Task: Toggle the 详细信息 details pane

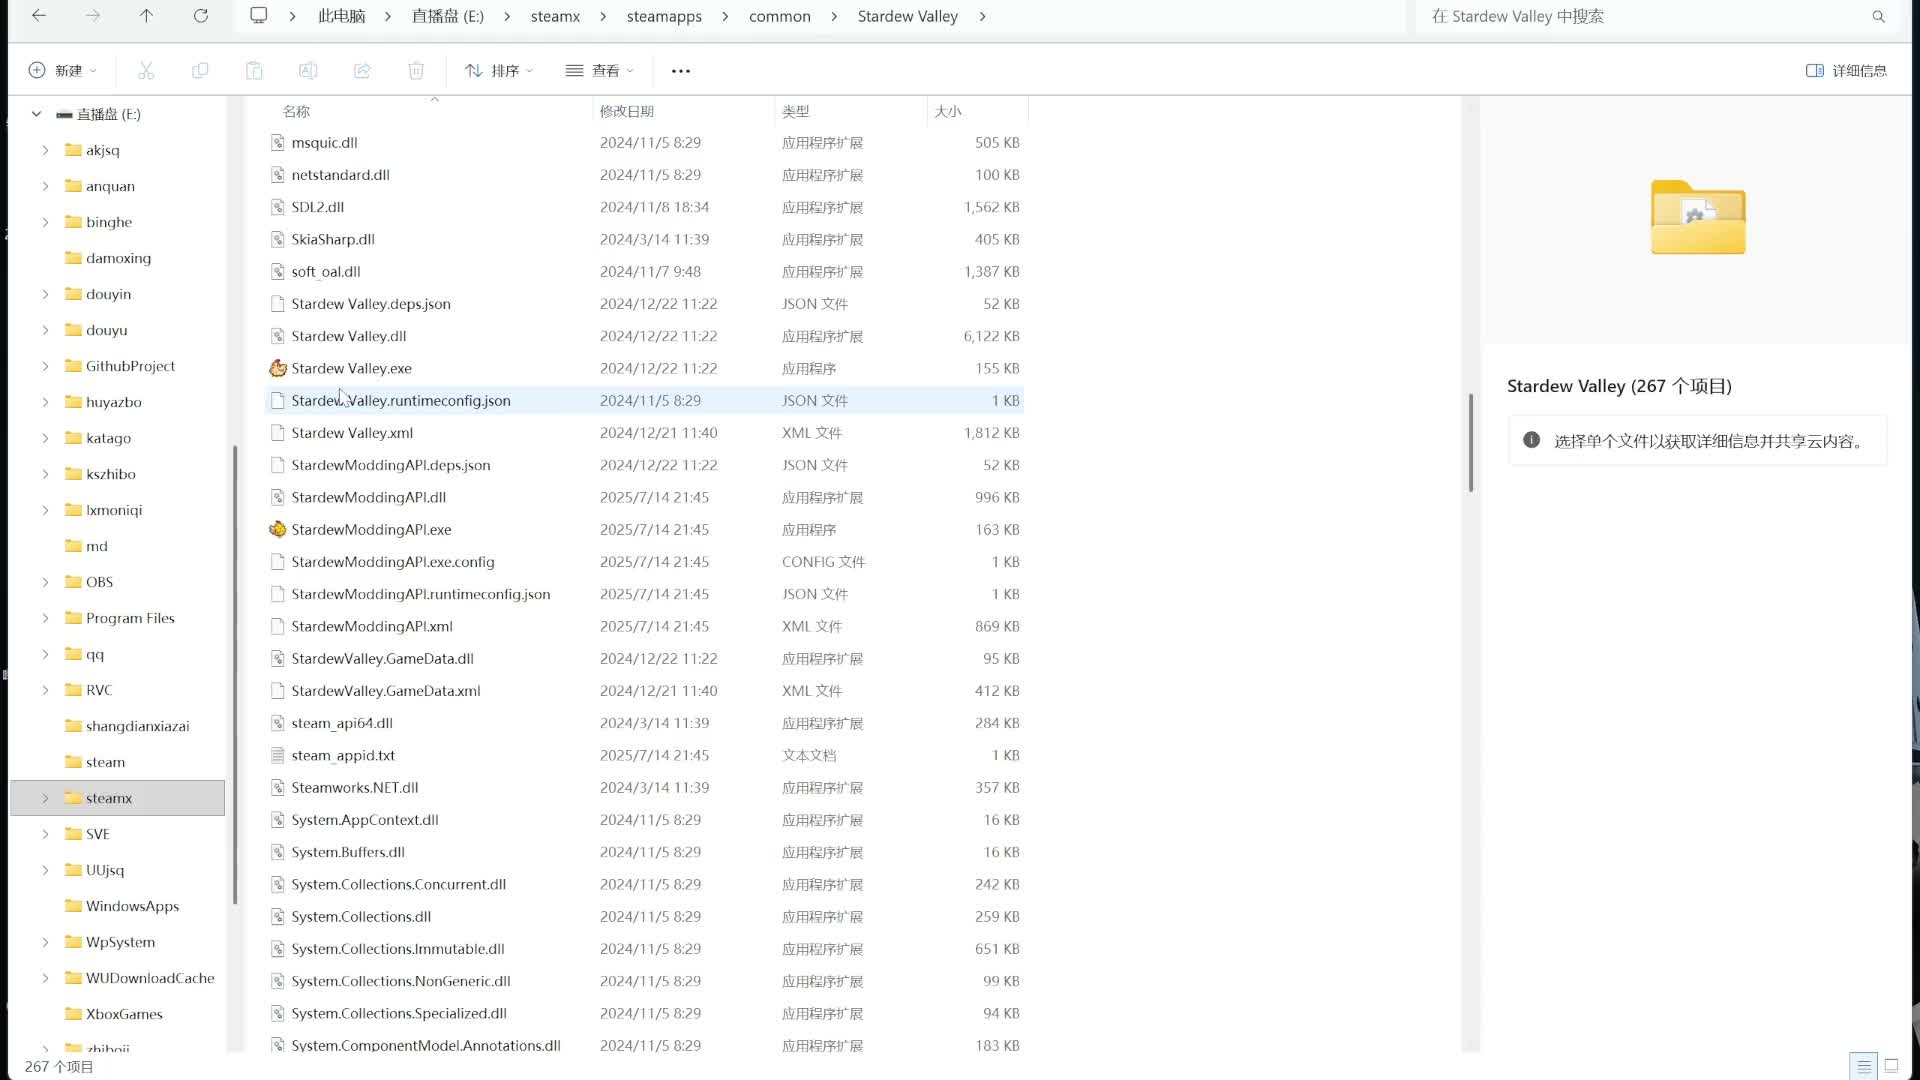Action: (1846, 71)
